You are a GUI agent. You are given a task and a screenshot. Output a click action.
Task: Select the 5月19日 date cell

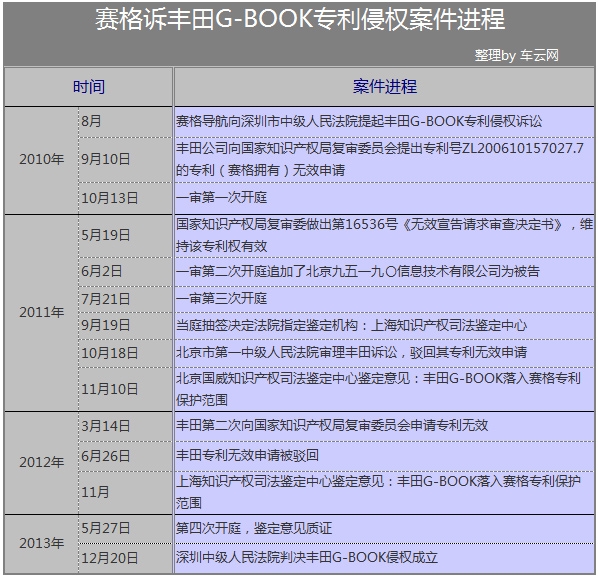click(x=125, y=236)
